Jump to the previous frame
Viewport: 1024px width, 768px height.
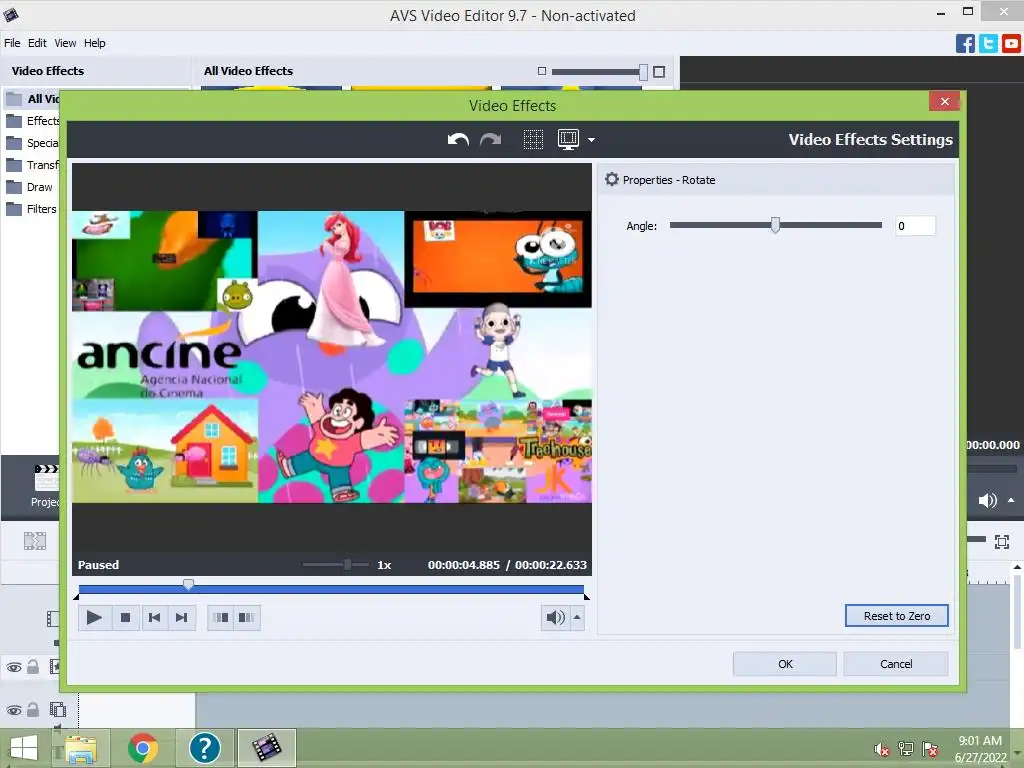(x=154, y=617)
